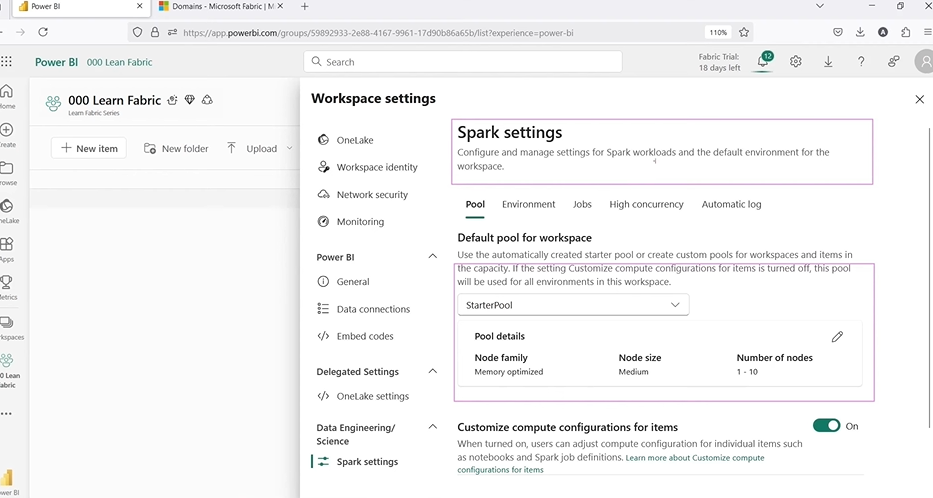Open the browser tab list chevron
This screenshot has width=933, height=498.
click(x=819, y=6)
